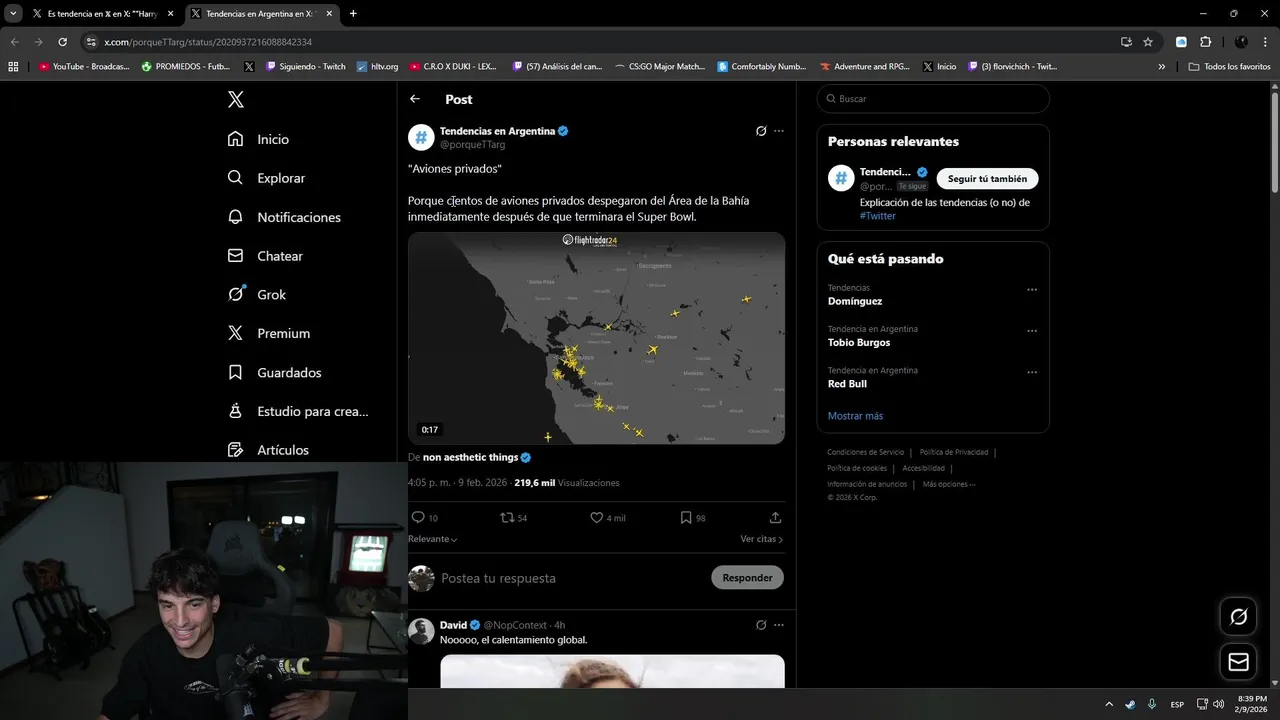Open Artículos in the sidebar

click(x=268, y=450)
